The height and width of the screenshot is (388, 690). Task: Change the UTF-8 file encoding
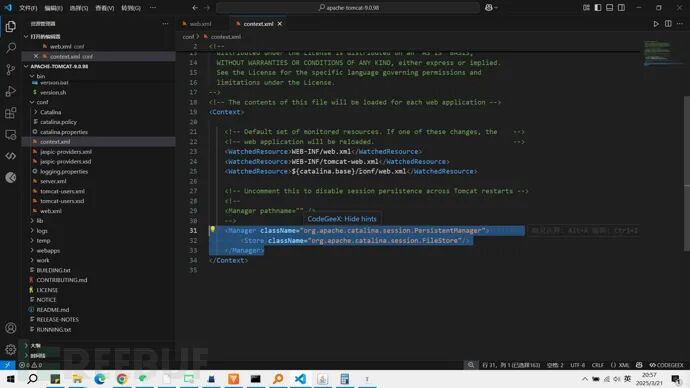click(578, 365)
